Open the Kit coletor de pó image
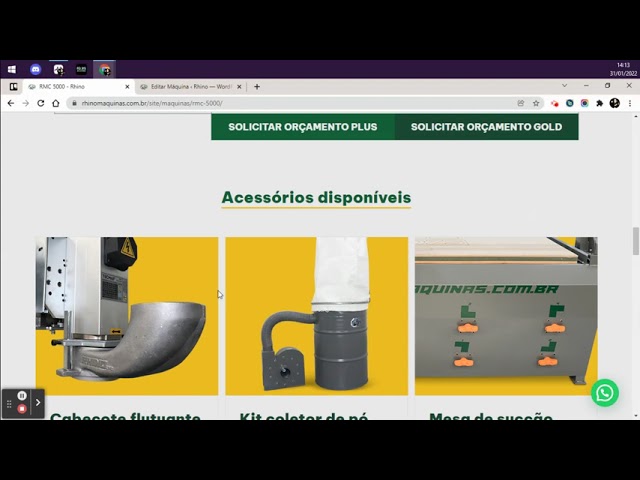Screen dimensions: 640x480 tap(316, 316)
